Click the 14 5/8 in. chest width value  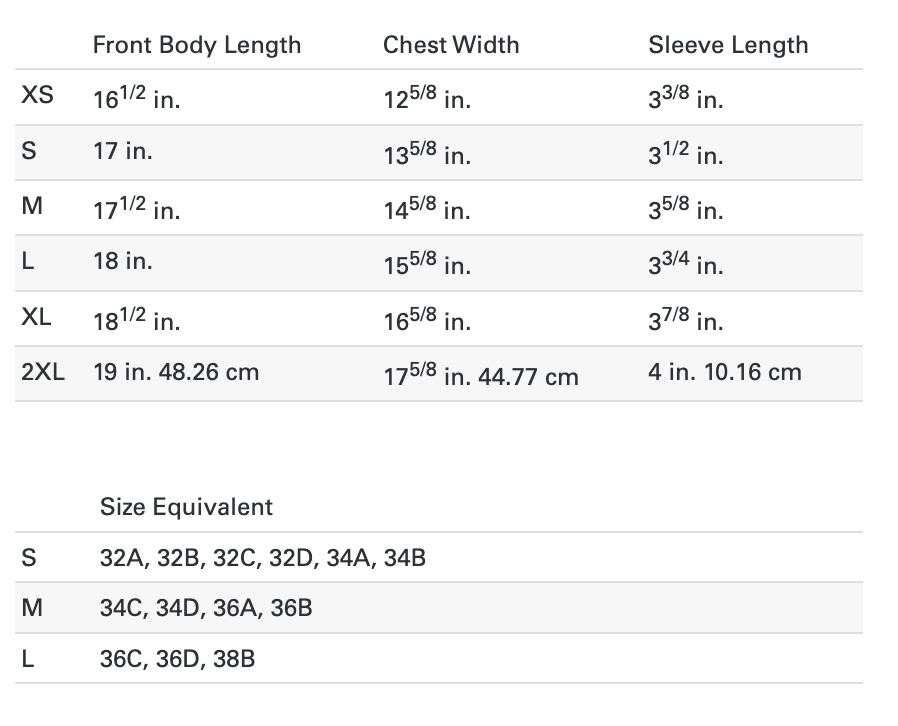pos(427,211)
